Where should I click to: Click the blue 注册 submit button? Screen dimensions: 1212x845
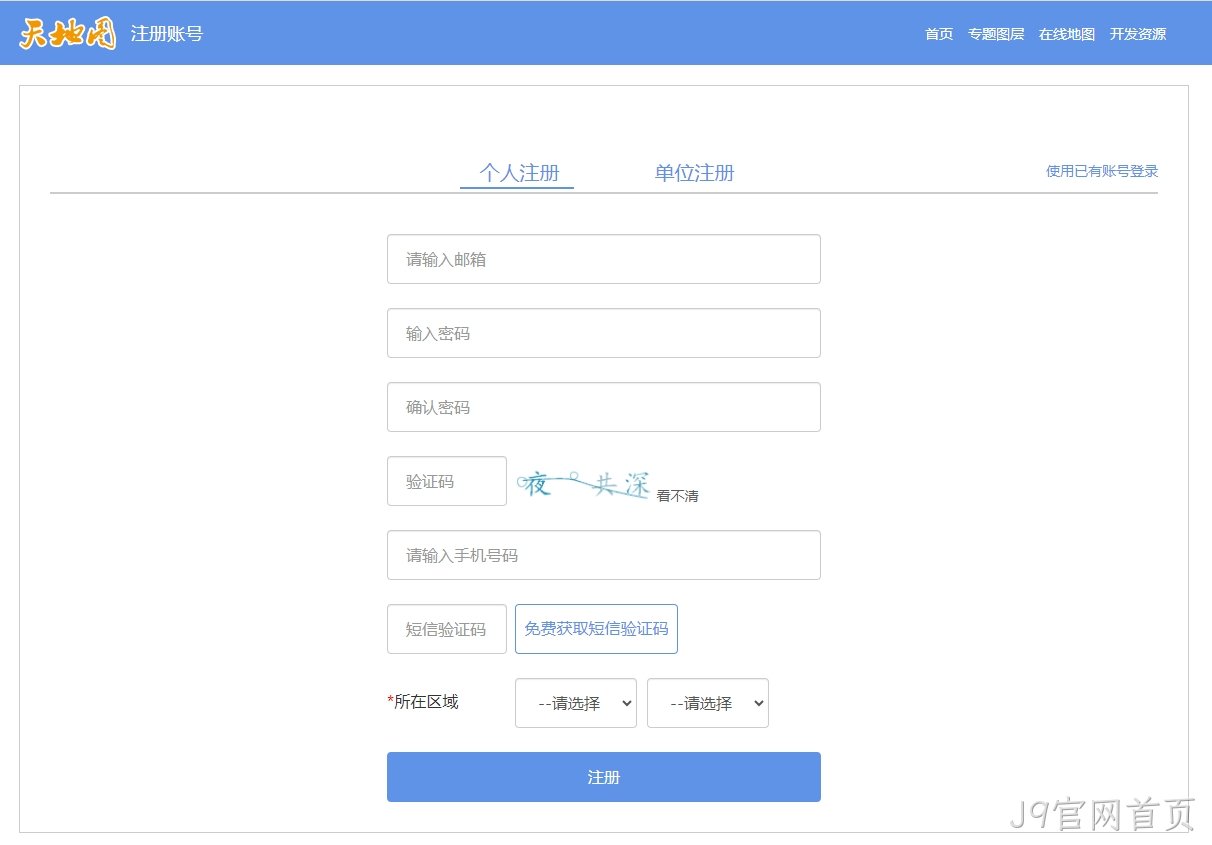click(604, 777)
